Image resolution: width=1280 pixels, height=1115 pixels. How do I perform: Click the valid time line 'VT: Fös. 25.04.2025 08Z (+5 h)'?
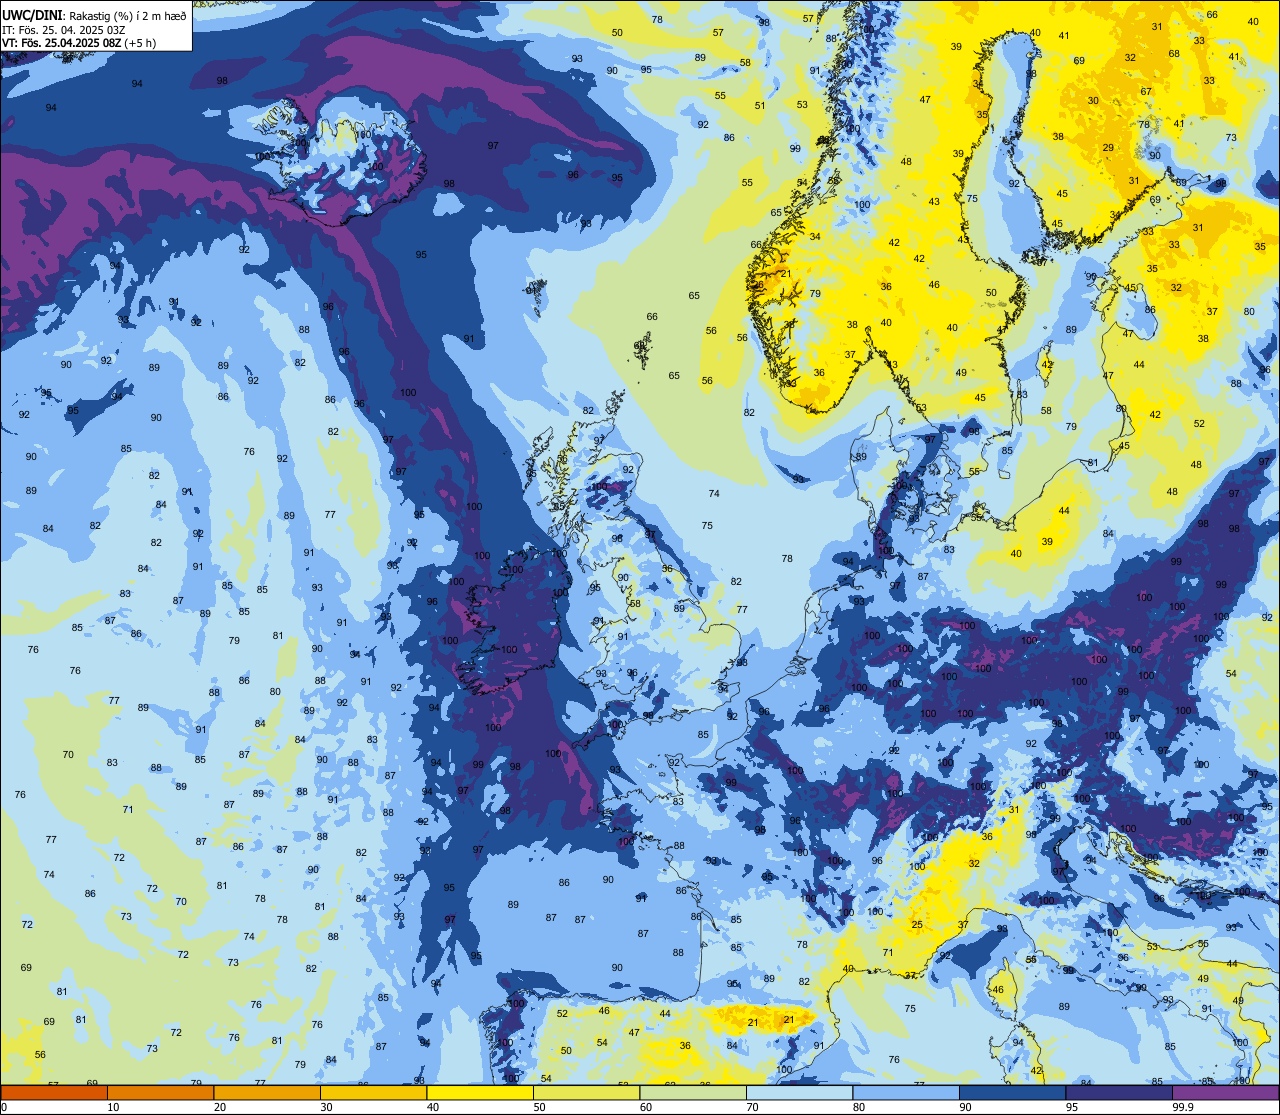click(x=79, y=43)
